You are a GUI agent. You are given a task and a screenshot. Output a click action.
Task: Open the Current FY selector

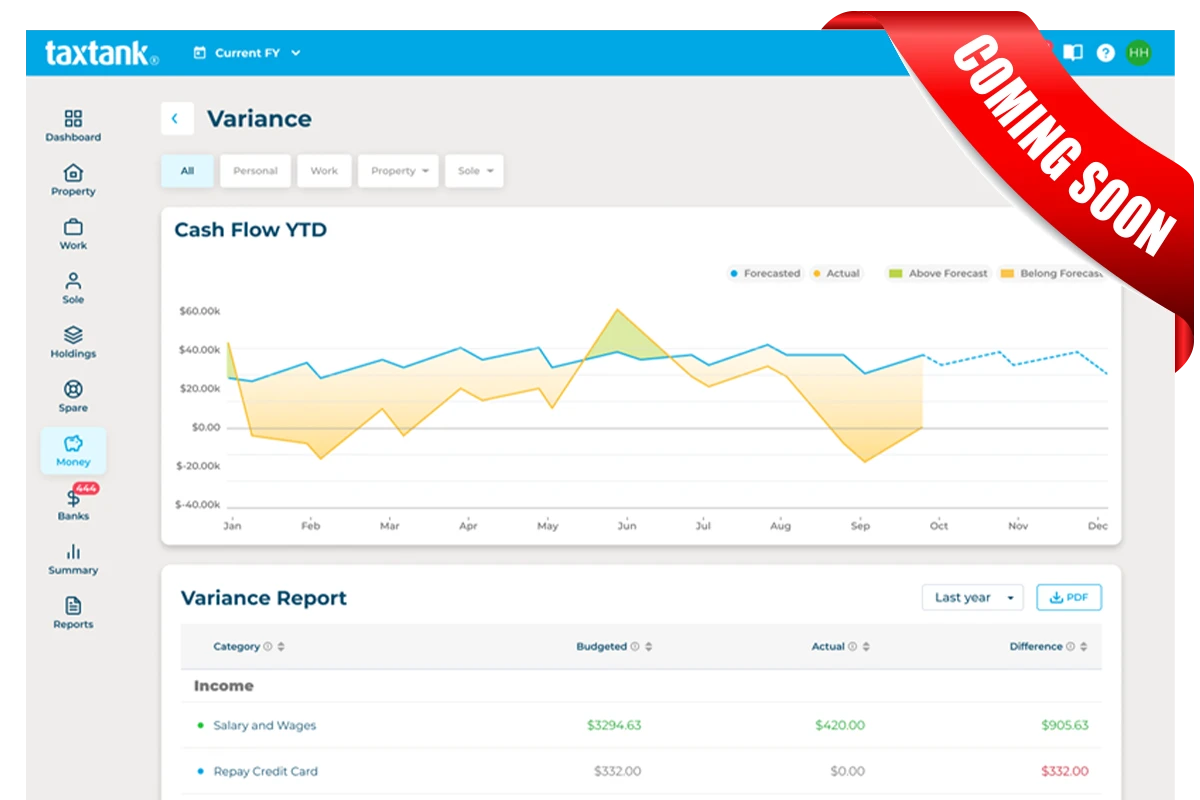(x=247, y=53)
